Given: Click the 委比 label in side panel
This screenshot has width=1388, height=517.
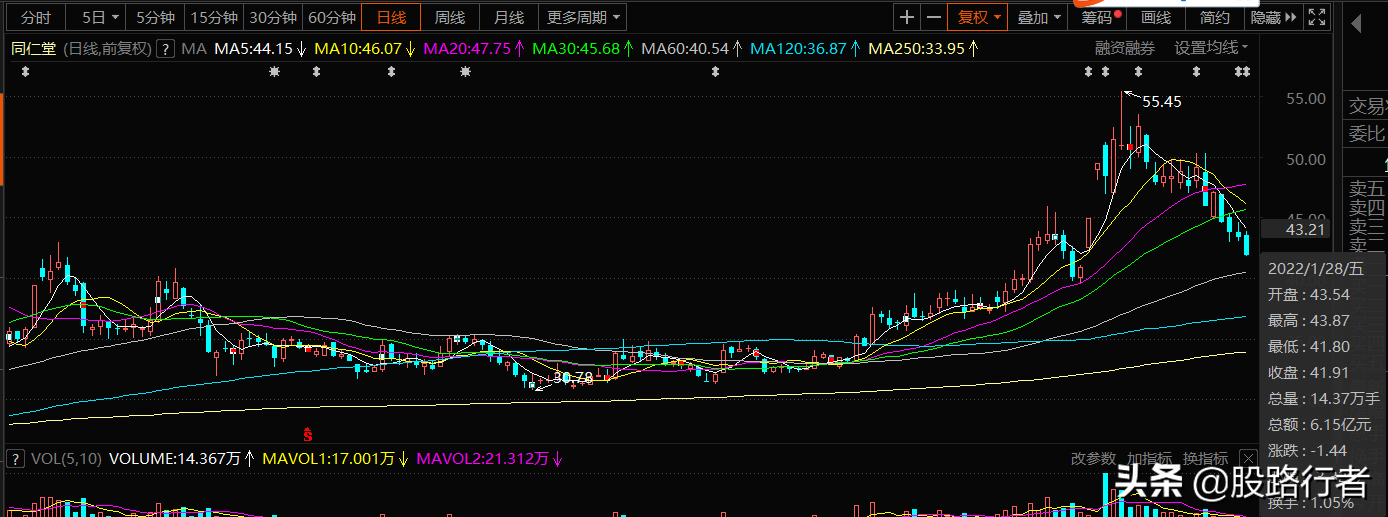Looking at the screenshot, I should [x=1368, y=133].
